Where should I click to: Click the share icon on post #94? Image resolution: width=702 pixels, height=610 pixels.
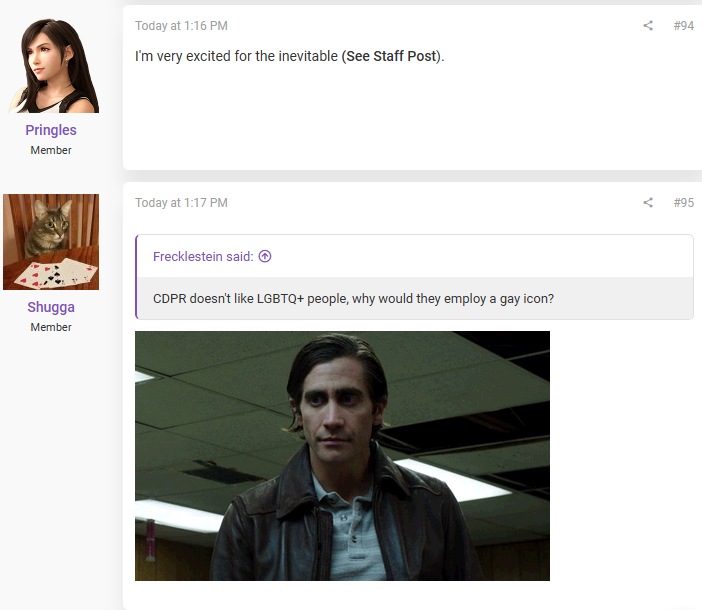pos(648,26)
